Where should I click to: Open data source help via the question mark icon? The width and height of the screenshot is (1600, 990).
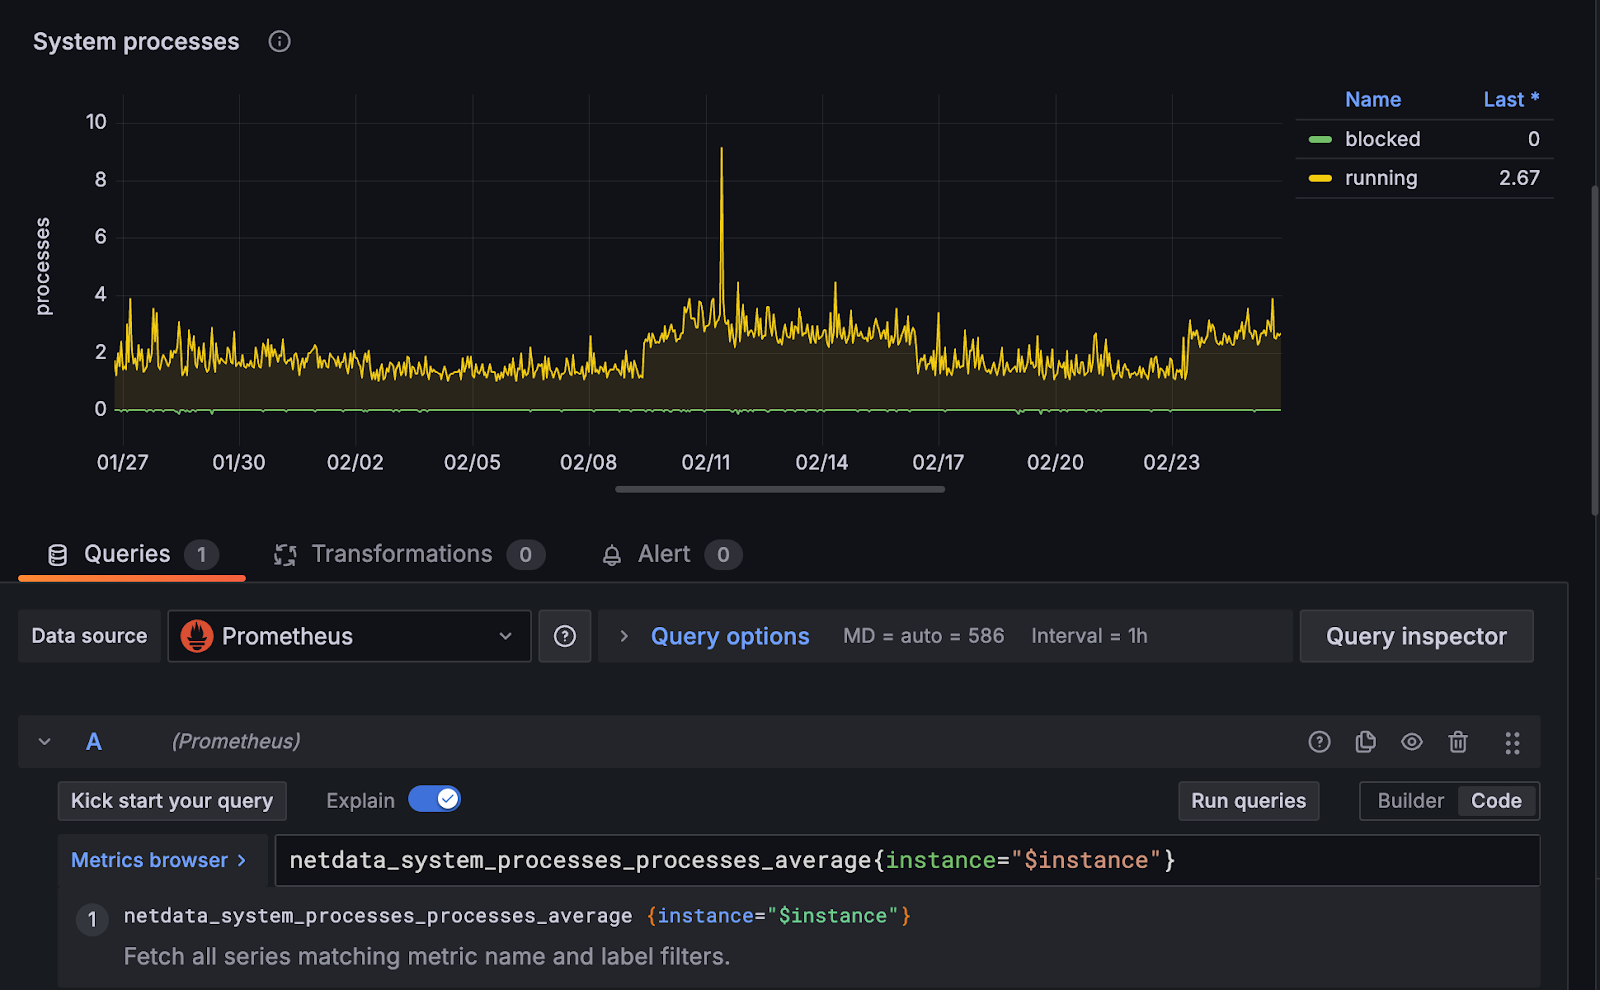[565, 636]
